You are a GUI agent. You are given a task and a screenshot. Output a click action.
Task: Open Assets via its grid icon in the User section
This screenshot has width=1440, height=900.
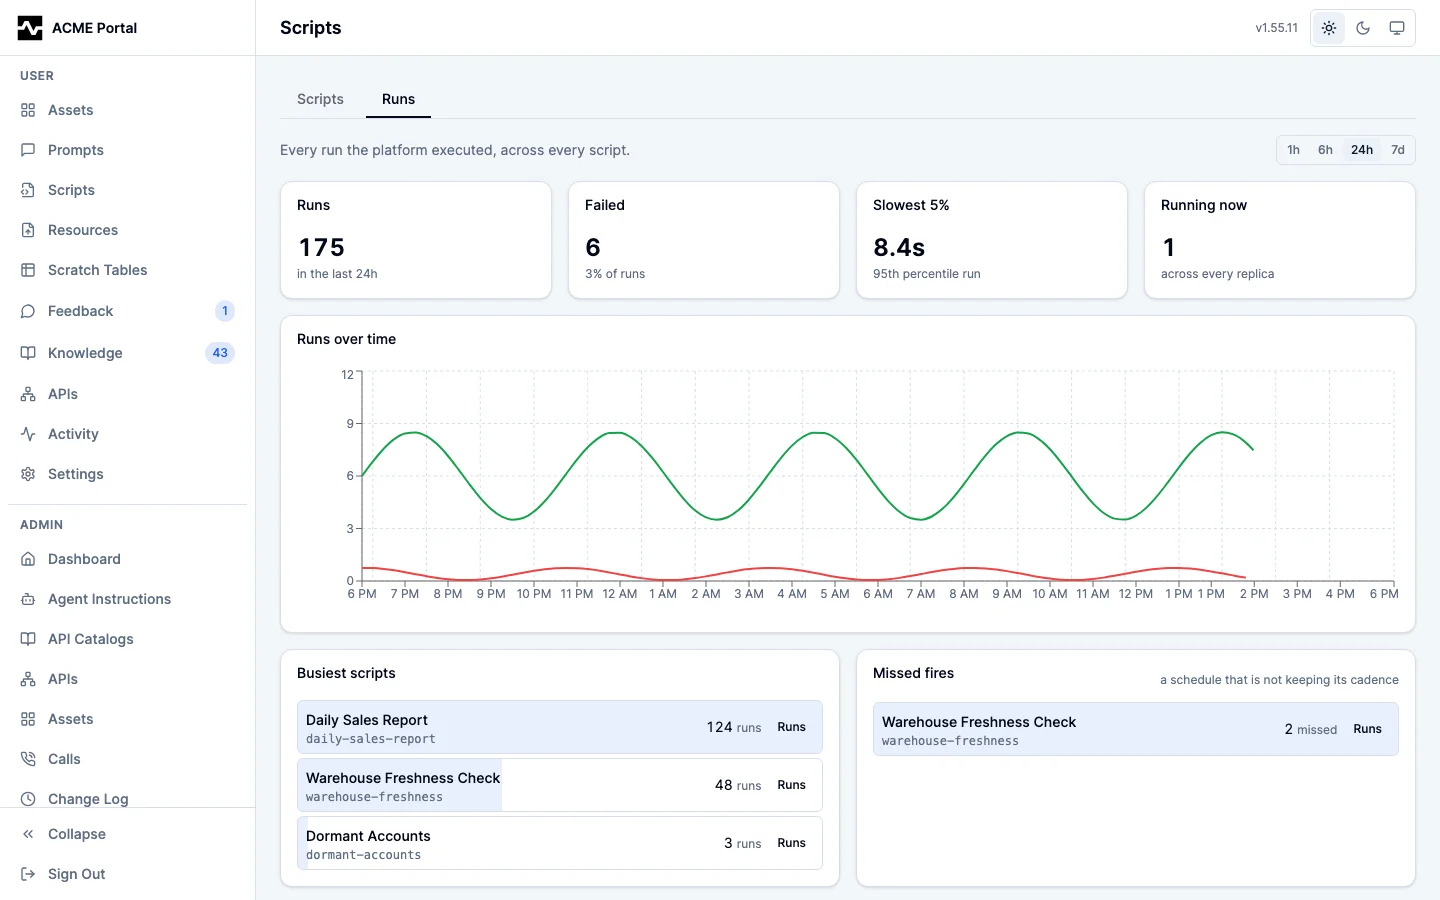(28, 110)
